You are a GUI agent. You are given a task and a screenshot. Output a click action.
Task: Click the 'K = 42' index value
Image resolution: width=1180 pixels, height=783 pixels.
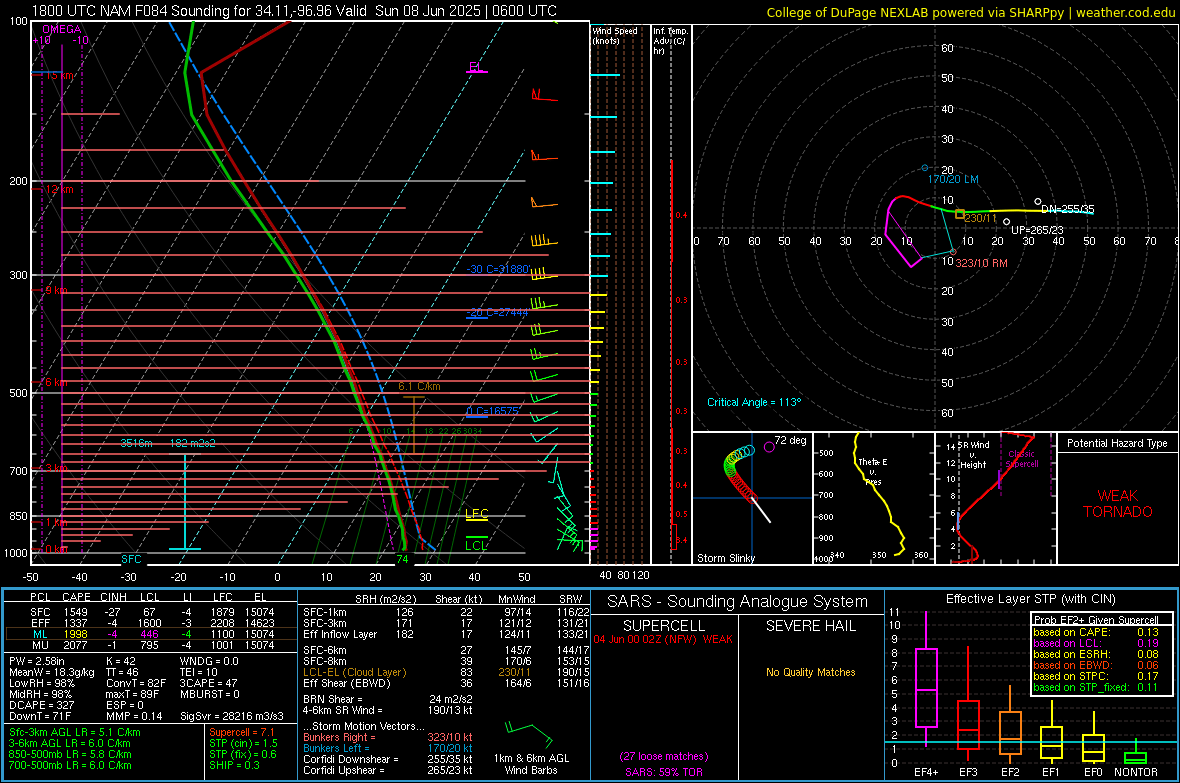(x=120, y=661)
